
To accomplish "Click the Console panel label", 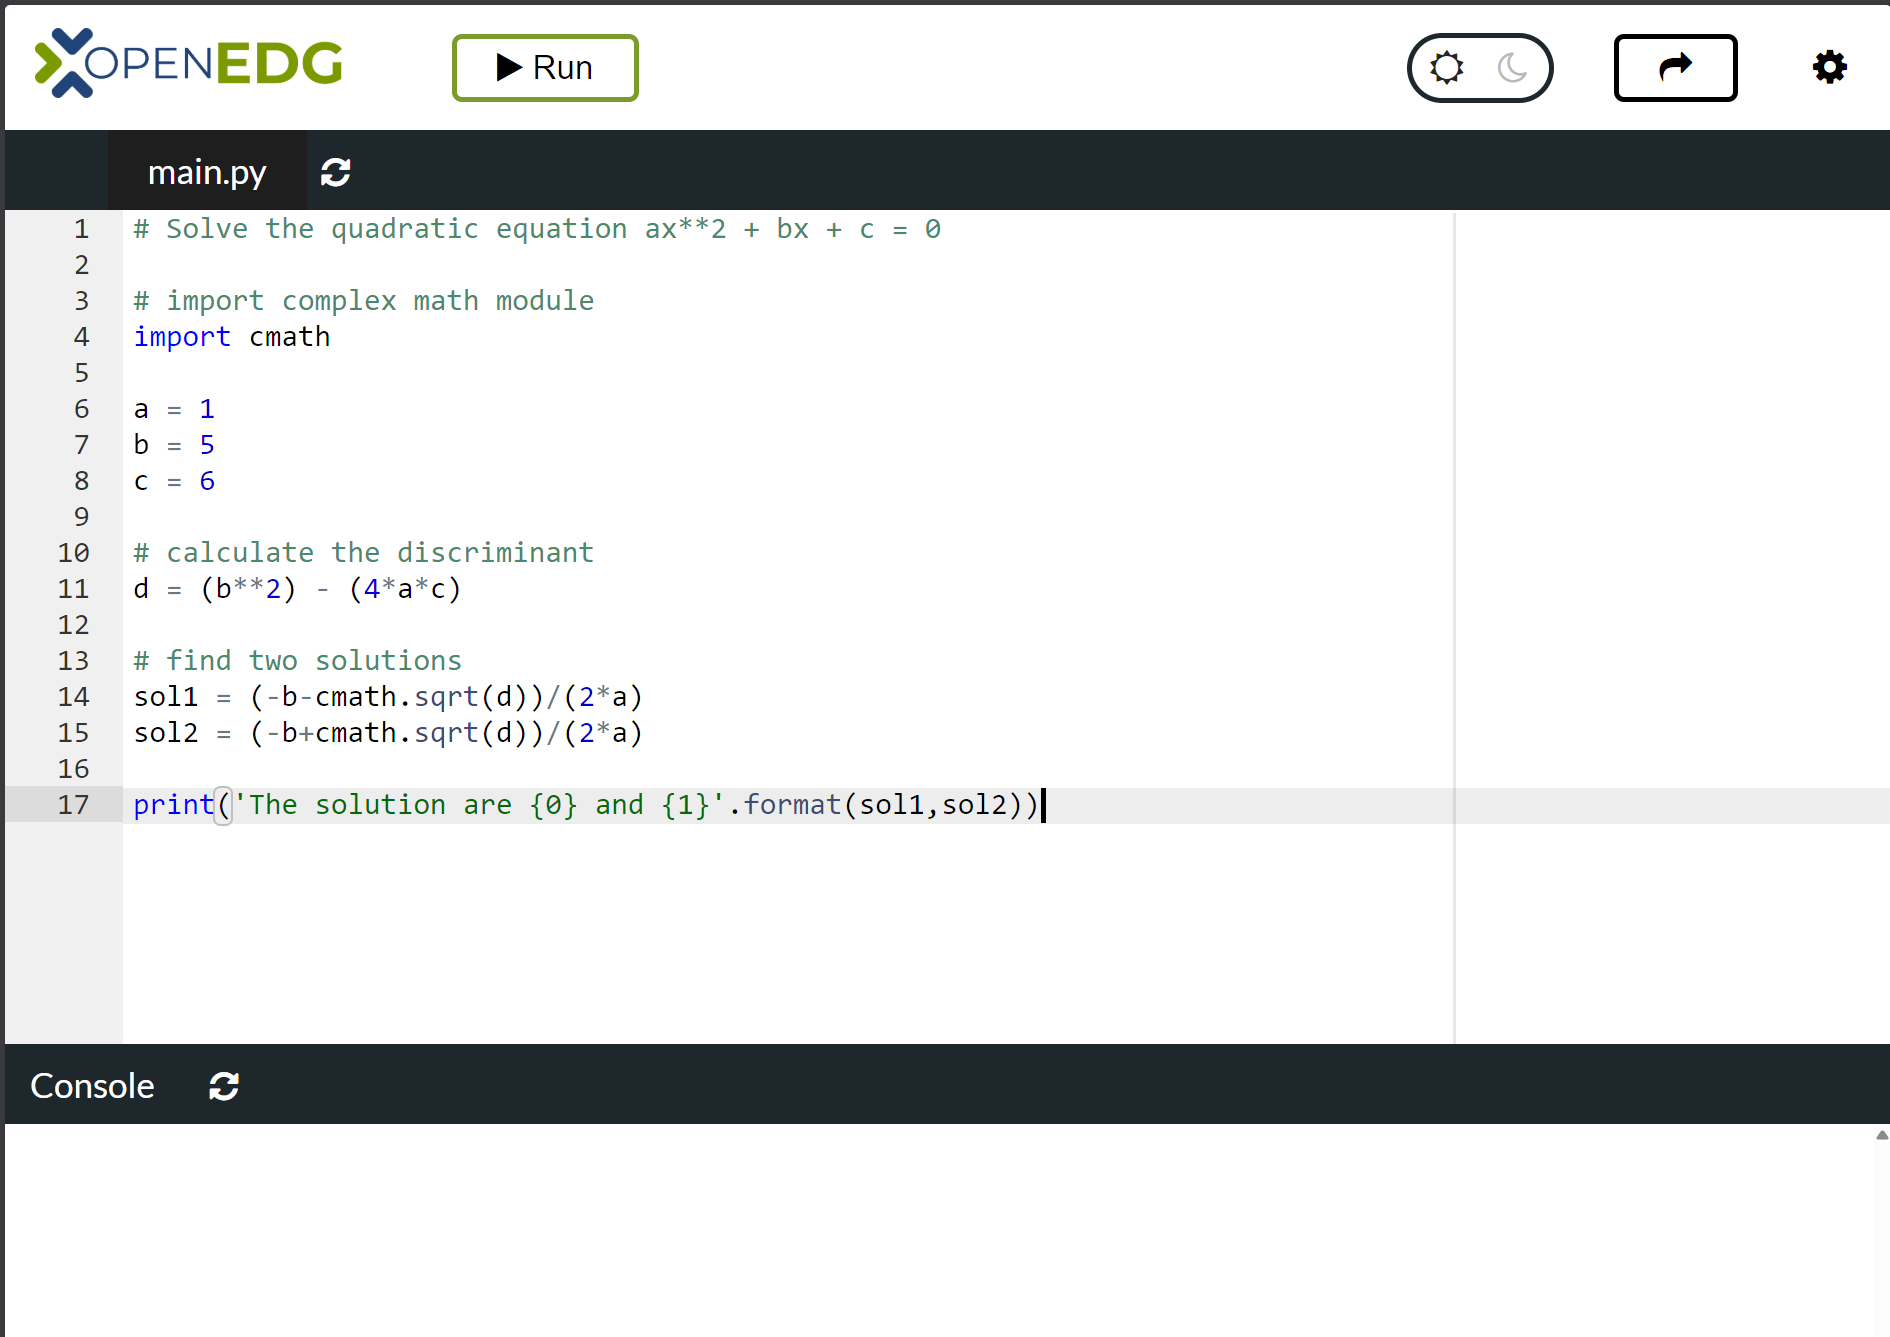I will tap(92, 1086).
